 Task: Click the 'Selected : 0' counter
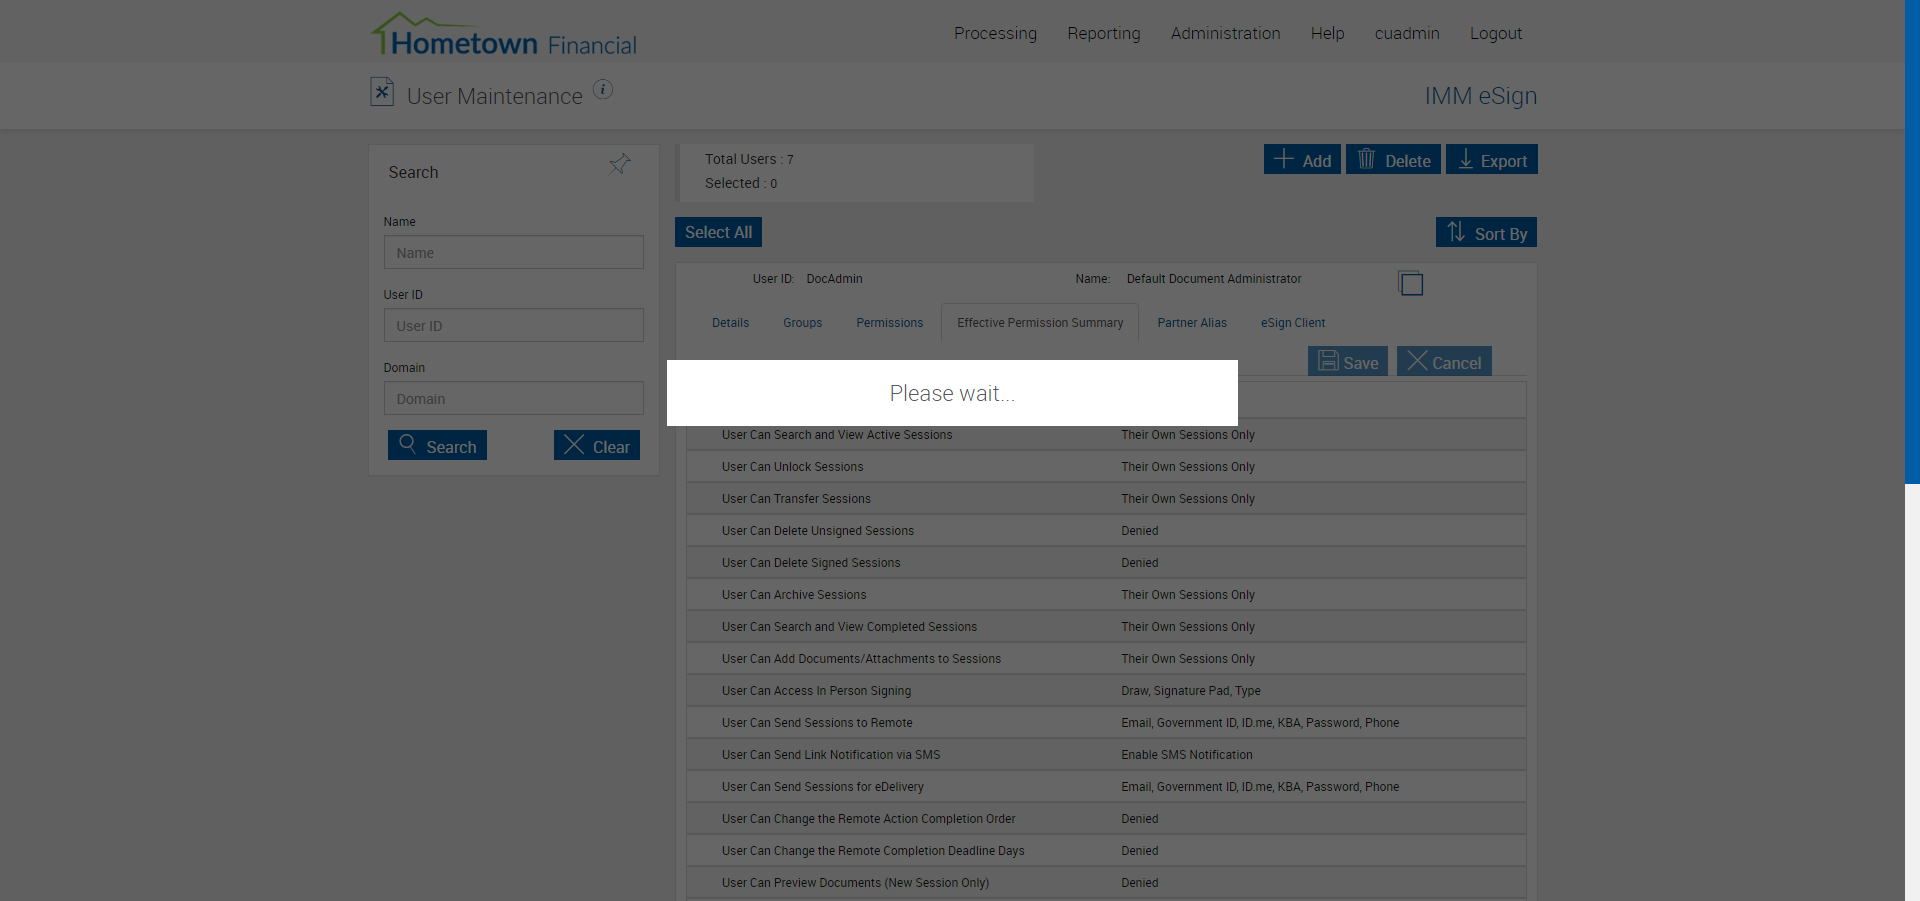tap(741, 183)
